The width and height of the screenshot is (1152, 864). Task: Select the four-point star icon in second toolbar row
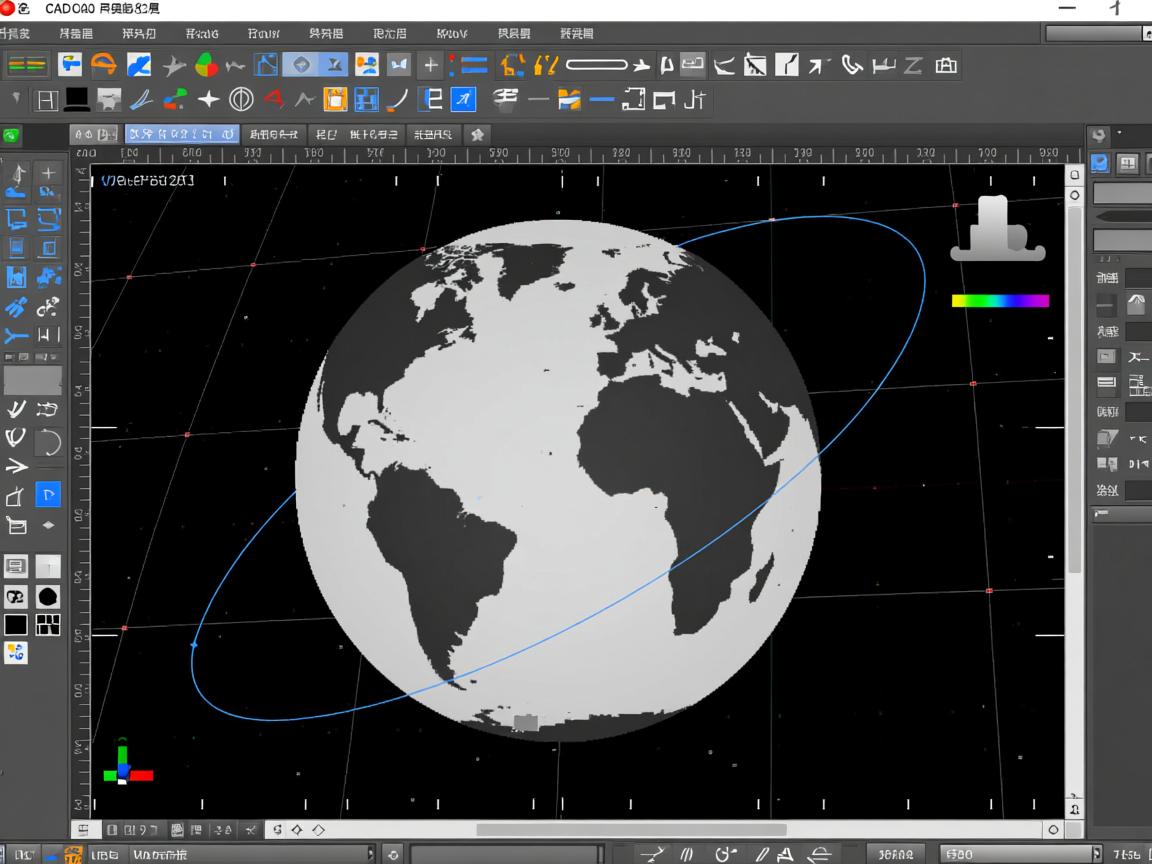[x=208, y=99]
